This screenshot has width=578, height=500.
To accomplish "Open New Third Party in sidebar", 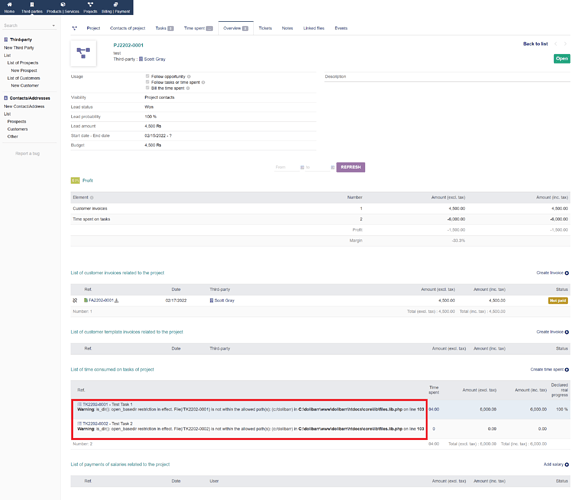I will (x=19, y=48).
